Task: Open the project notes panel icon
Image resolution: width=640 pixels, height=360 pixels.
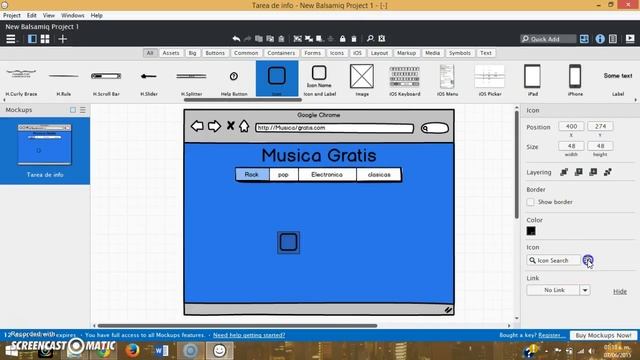Action: (613, 39)
